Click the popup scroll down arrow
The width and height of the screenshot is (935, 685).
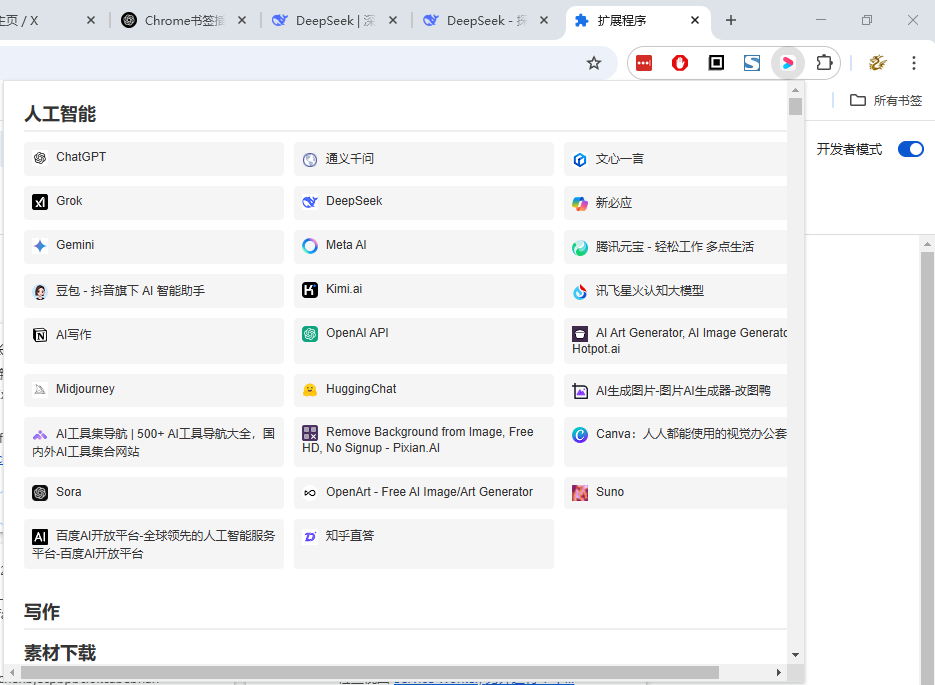click(x=795, y=655)
